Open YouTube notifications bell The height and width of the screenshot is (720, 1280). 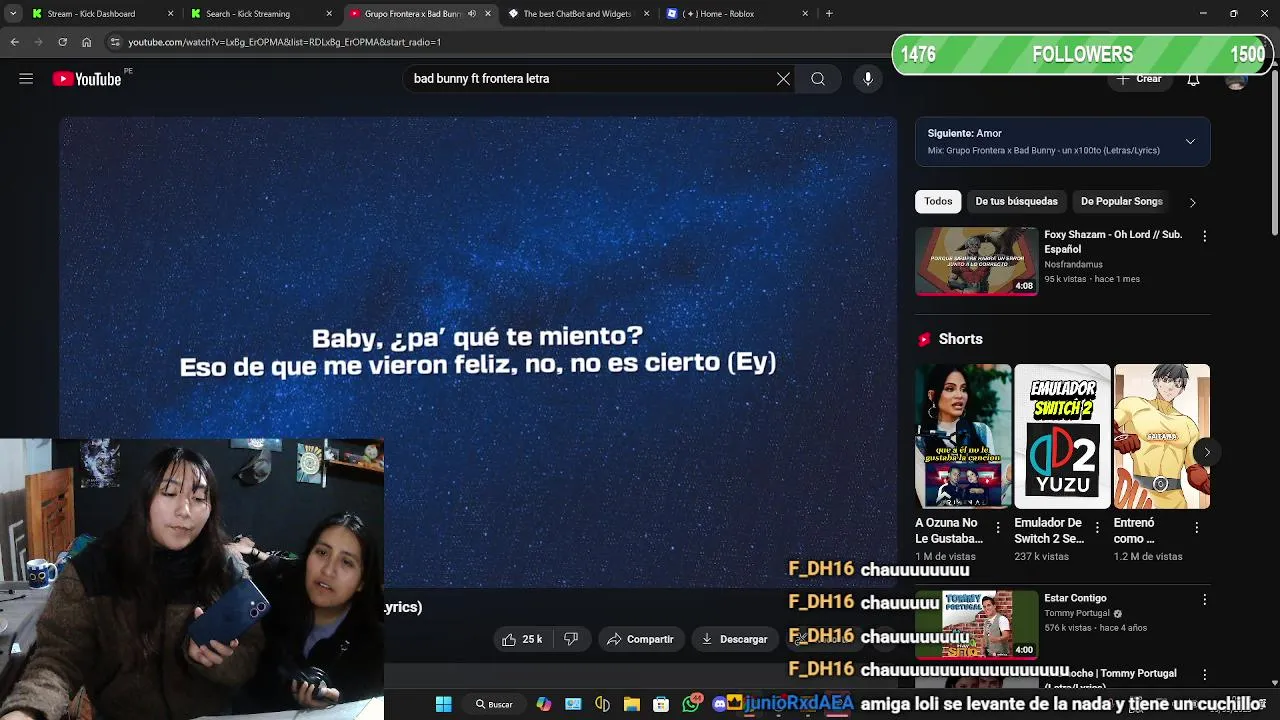[x=1193, y=79]
